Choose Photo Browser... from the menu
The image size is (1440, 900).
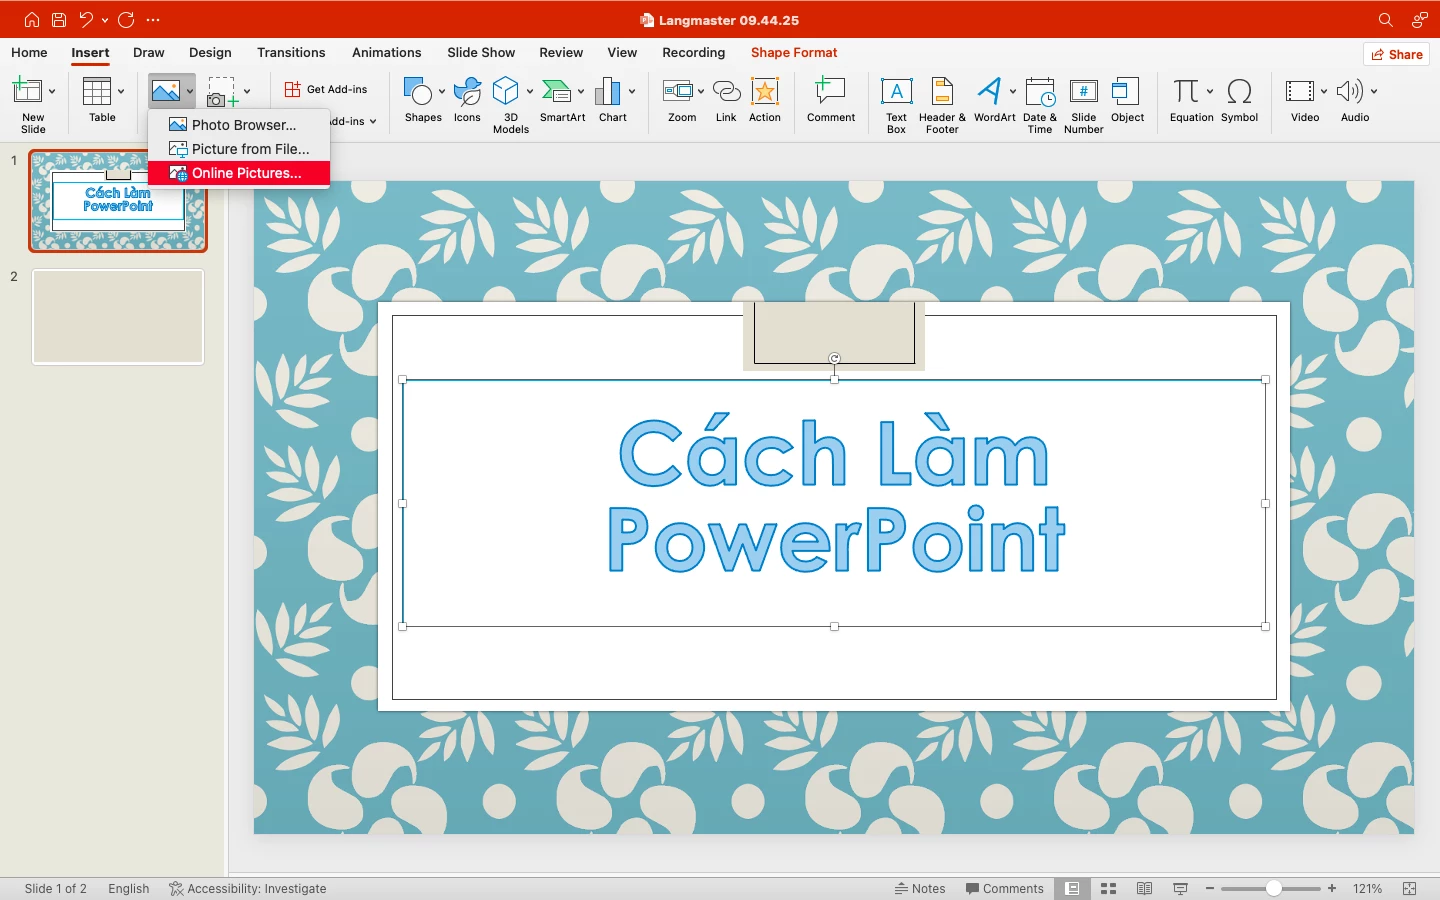(x=239, y=125)
